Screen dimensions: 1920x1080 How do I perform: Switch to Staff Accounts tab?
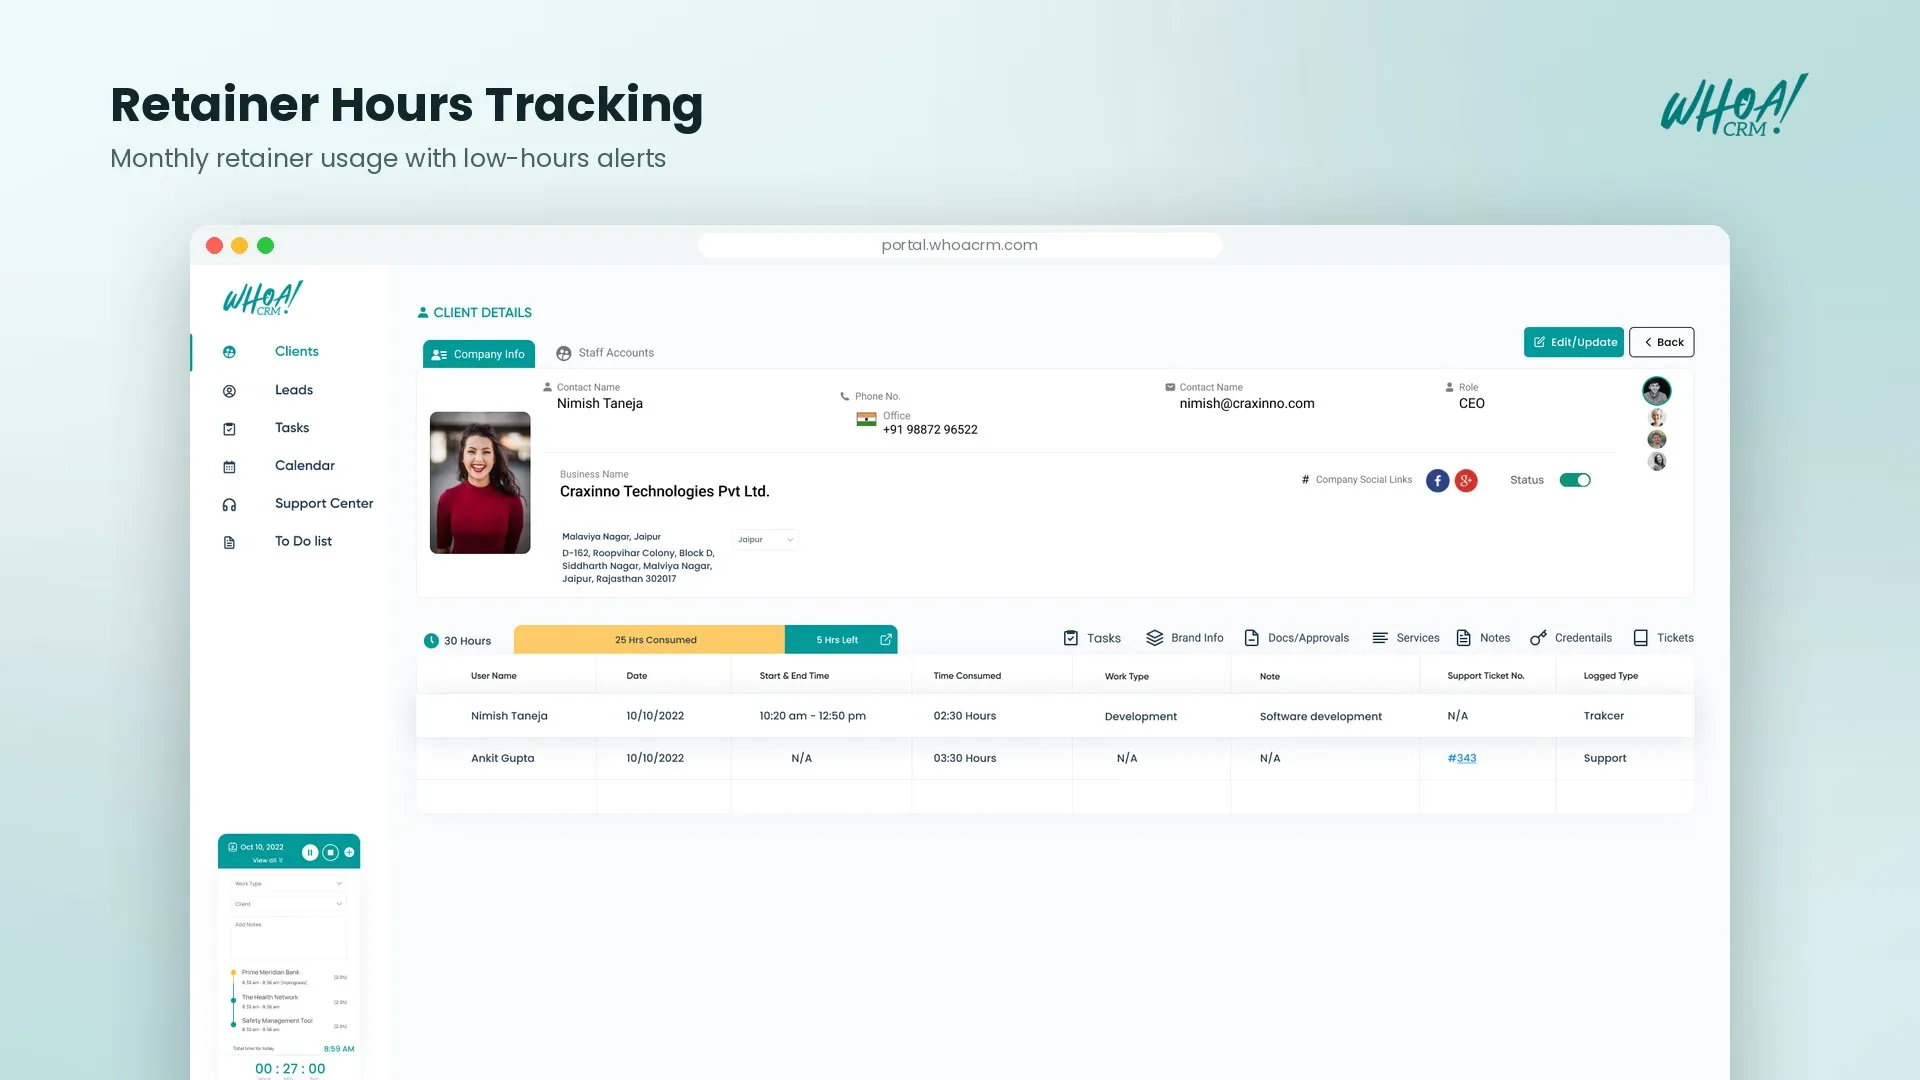(x=605, y=353)
